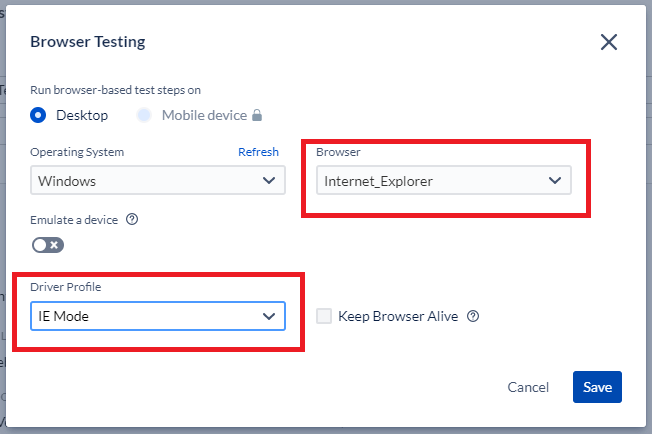Click the Refresh link above Operating System
The height and width of the screenshot is (434, 652).
tap(258, 152)
